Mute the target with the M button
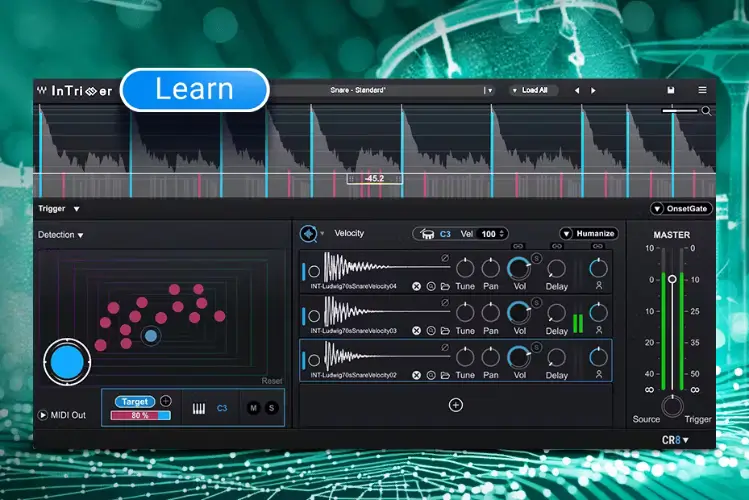This screenshot has height=500, width=749. (253, 408)
